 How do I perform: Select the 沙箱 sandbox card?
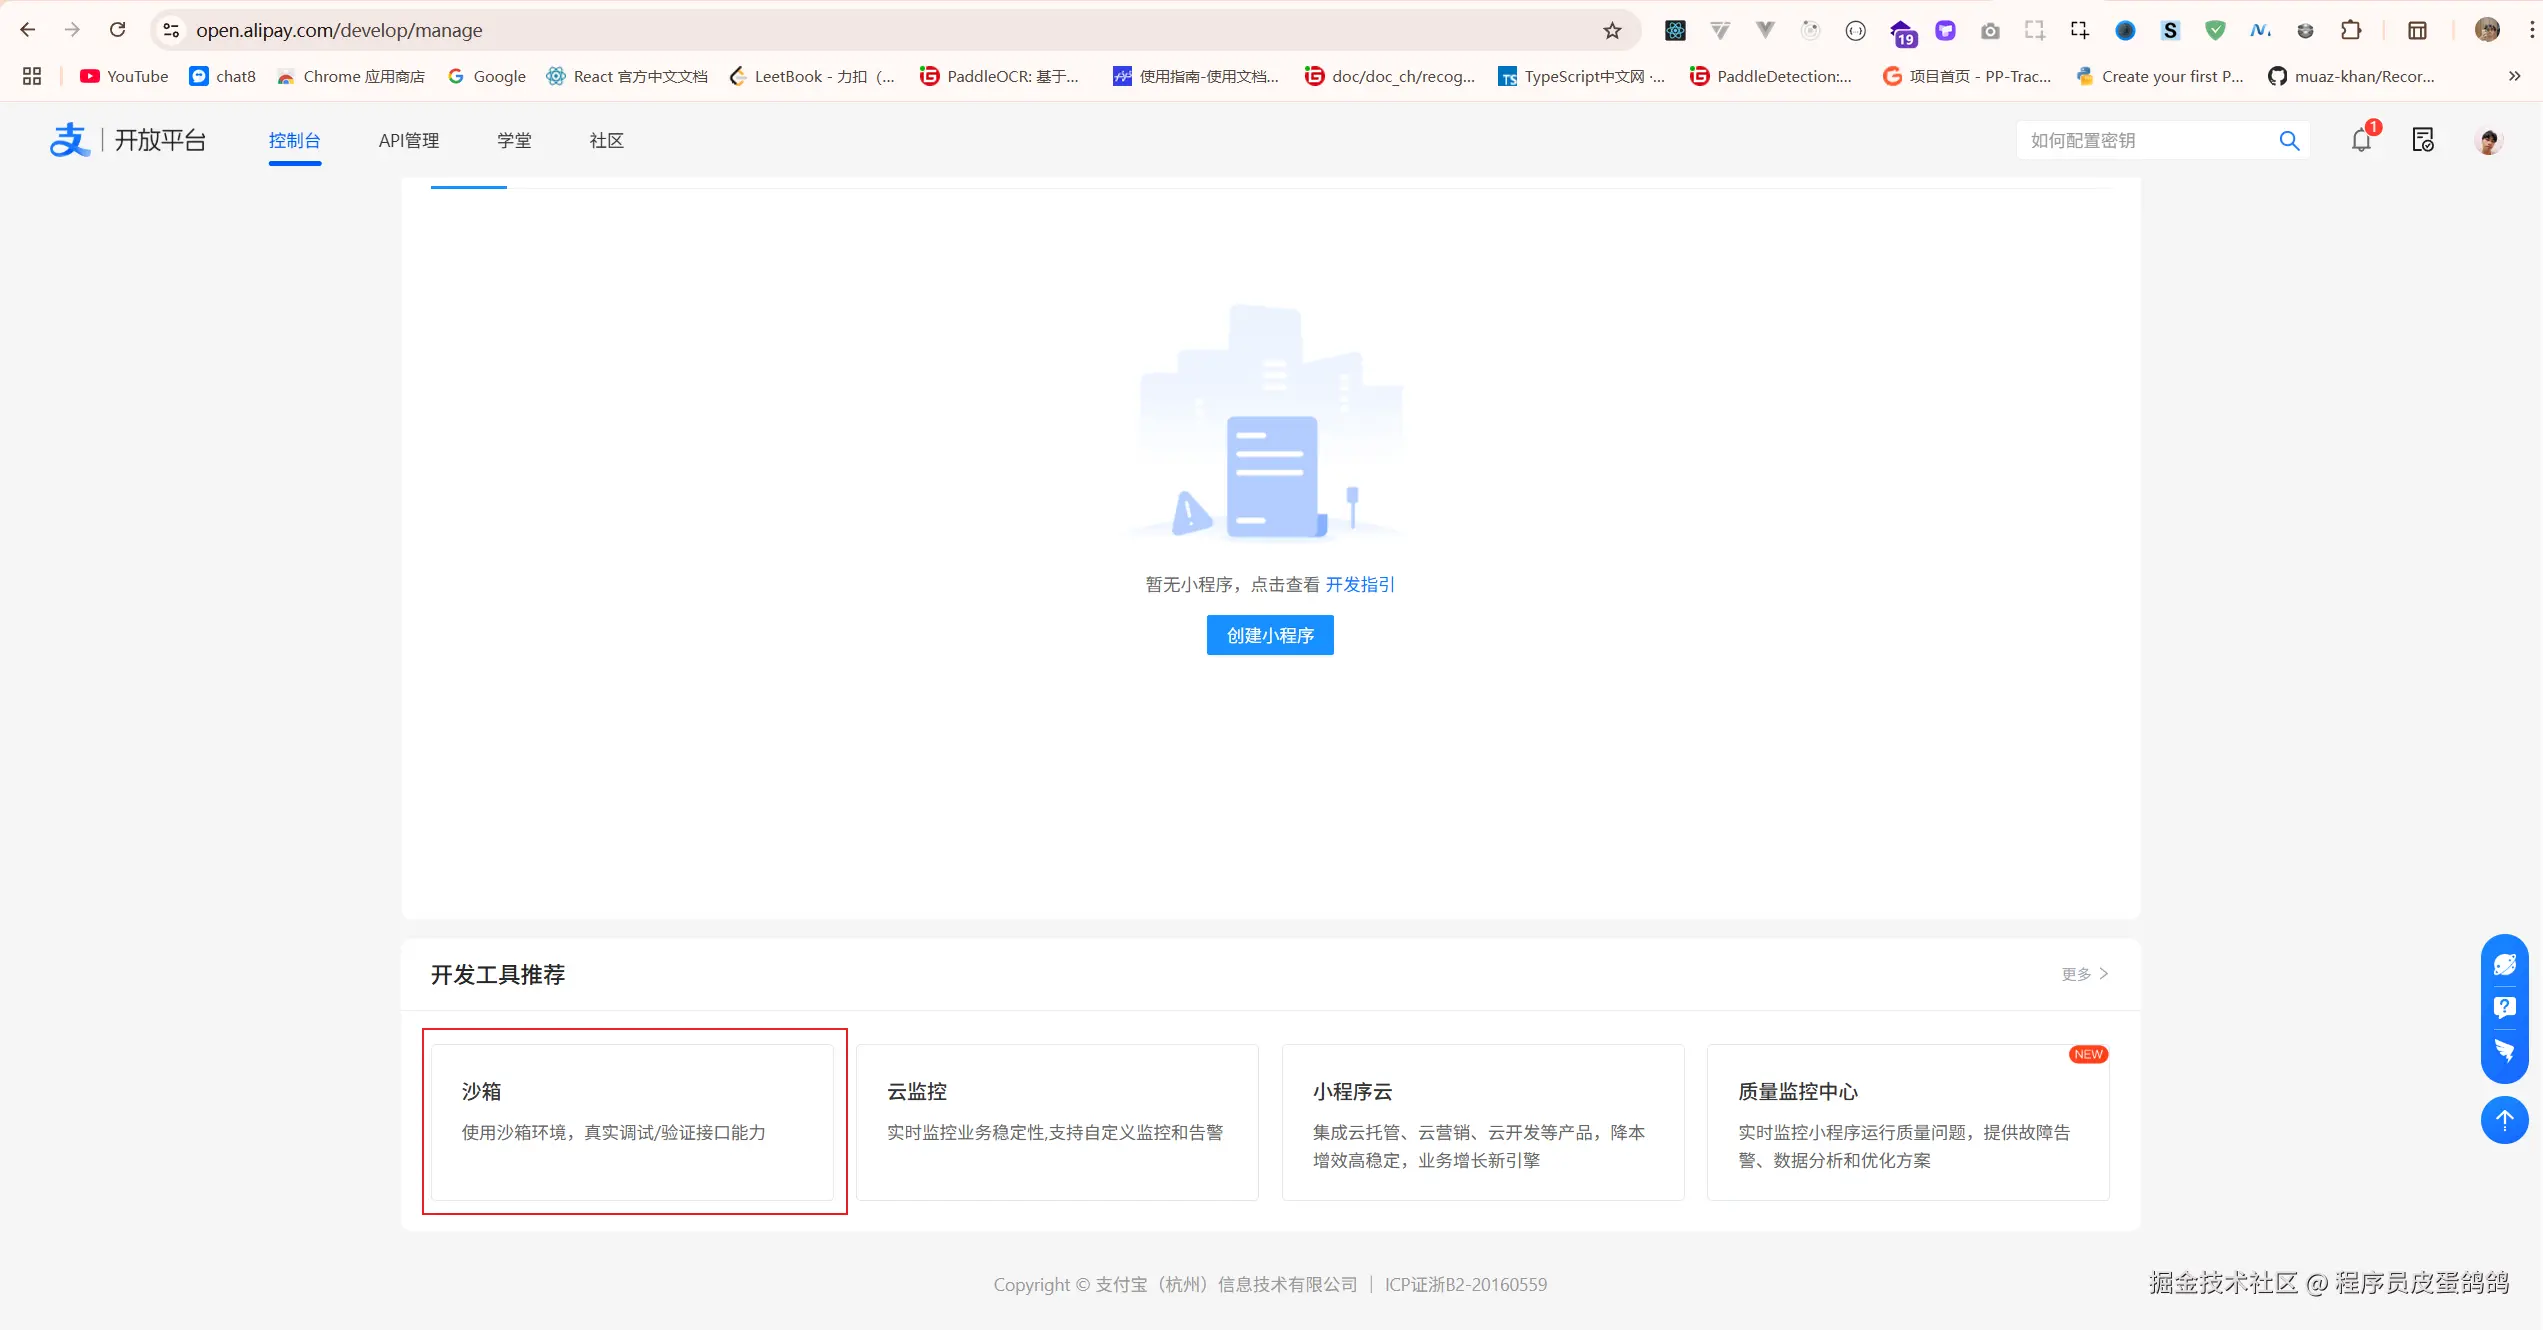click(633, 1122)
